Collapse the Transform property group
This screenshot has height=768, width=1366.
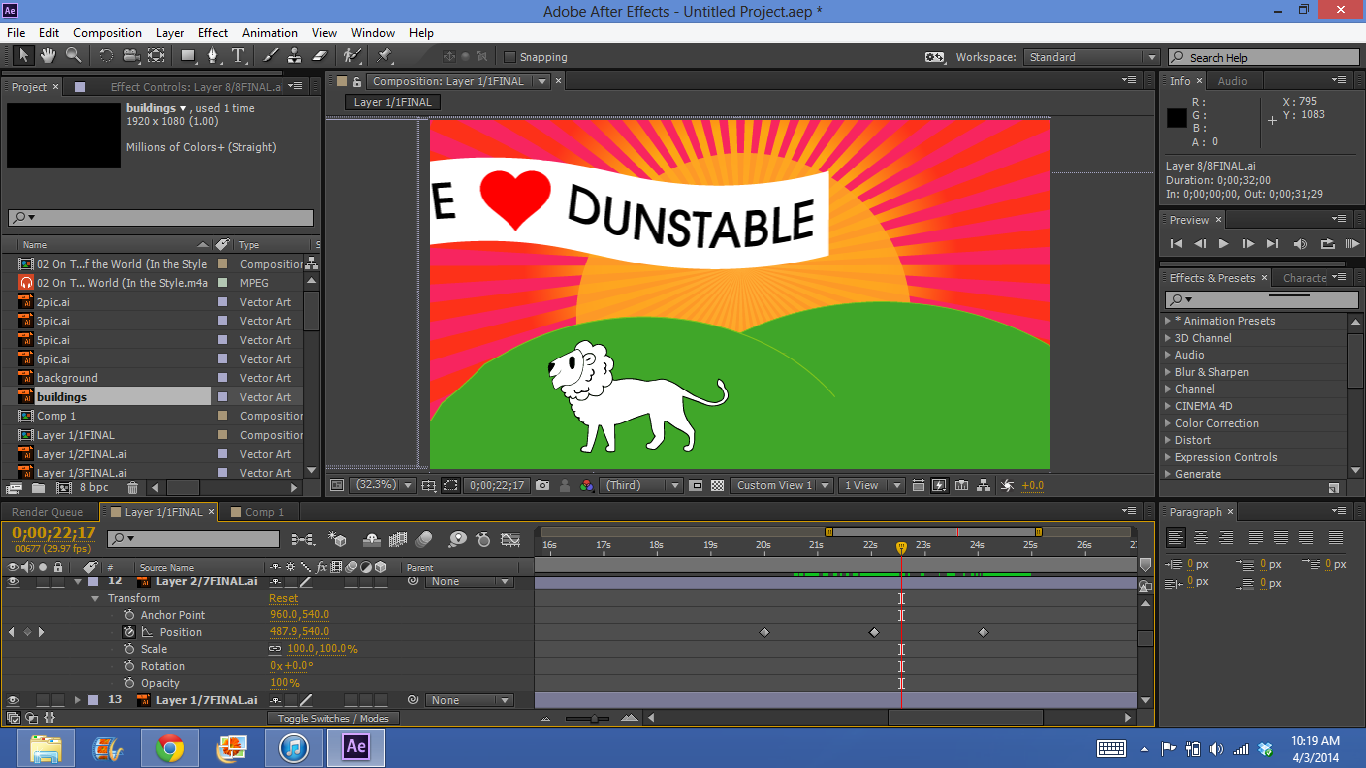(x=97, y=598)
